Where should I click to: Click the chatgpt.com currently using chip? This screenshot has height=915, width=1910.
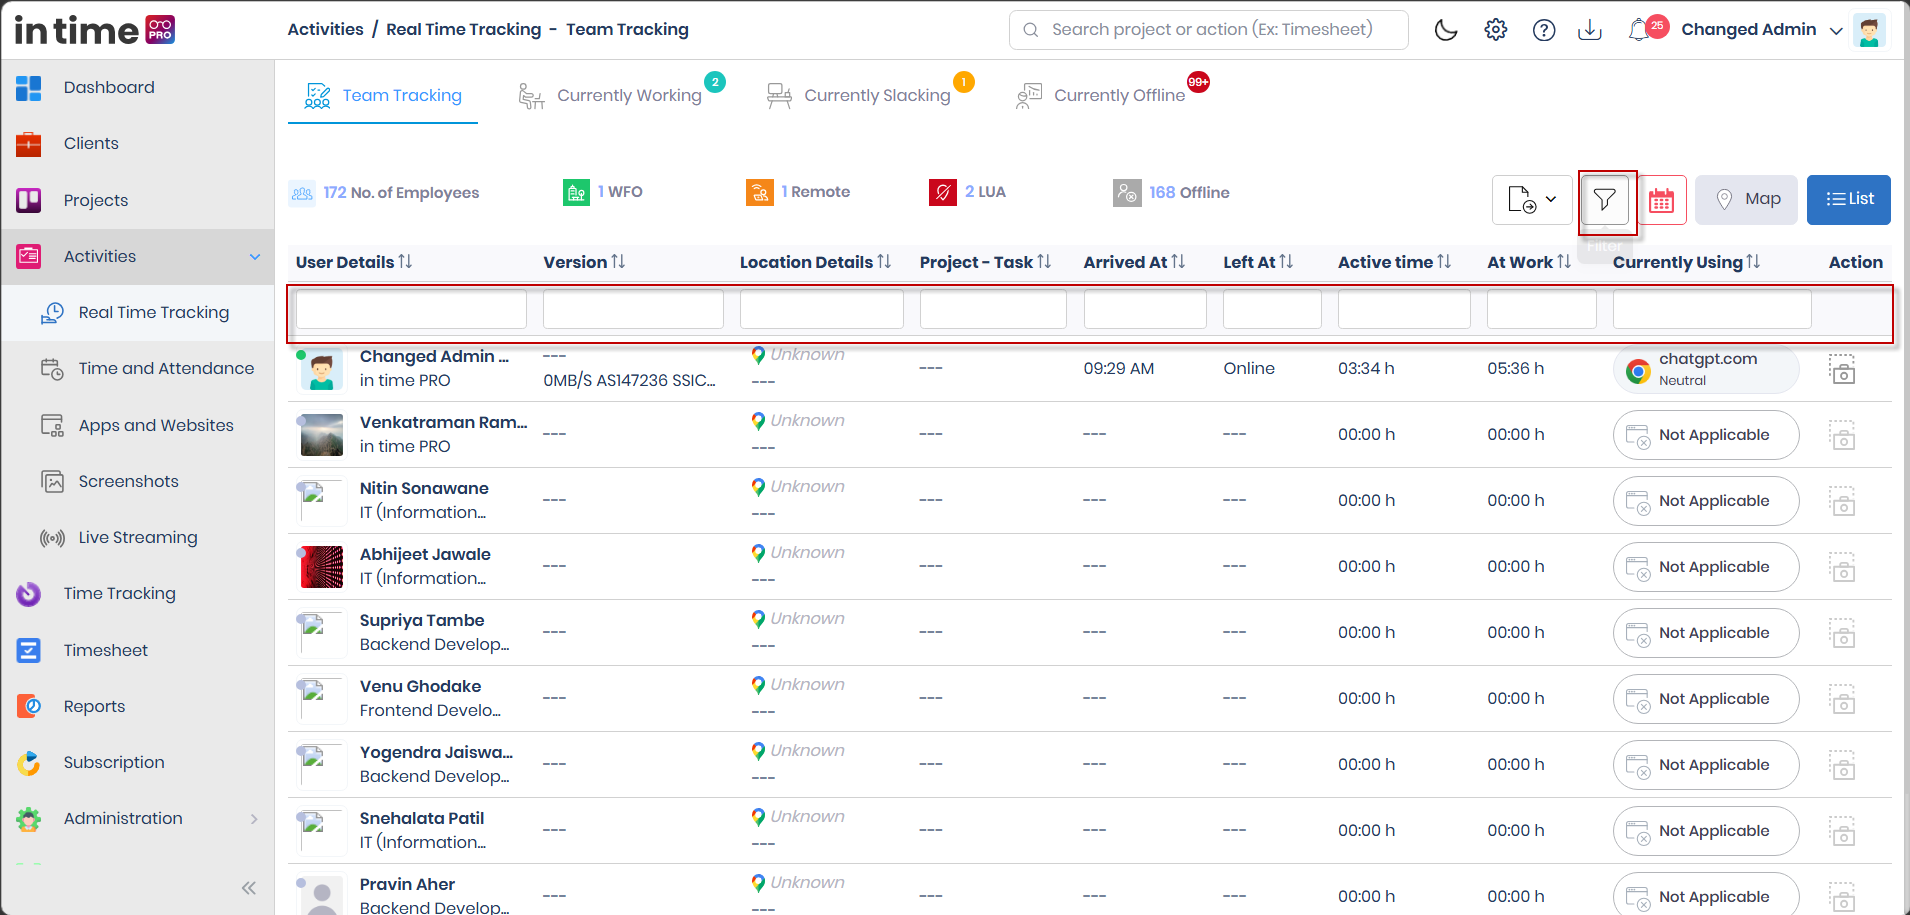click(1706, 369)
